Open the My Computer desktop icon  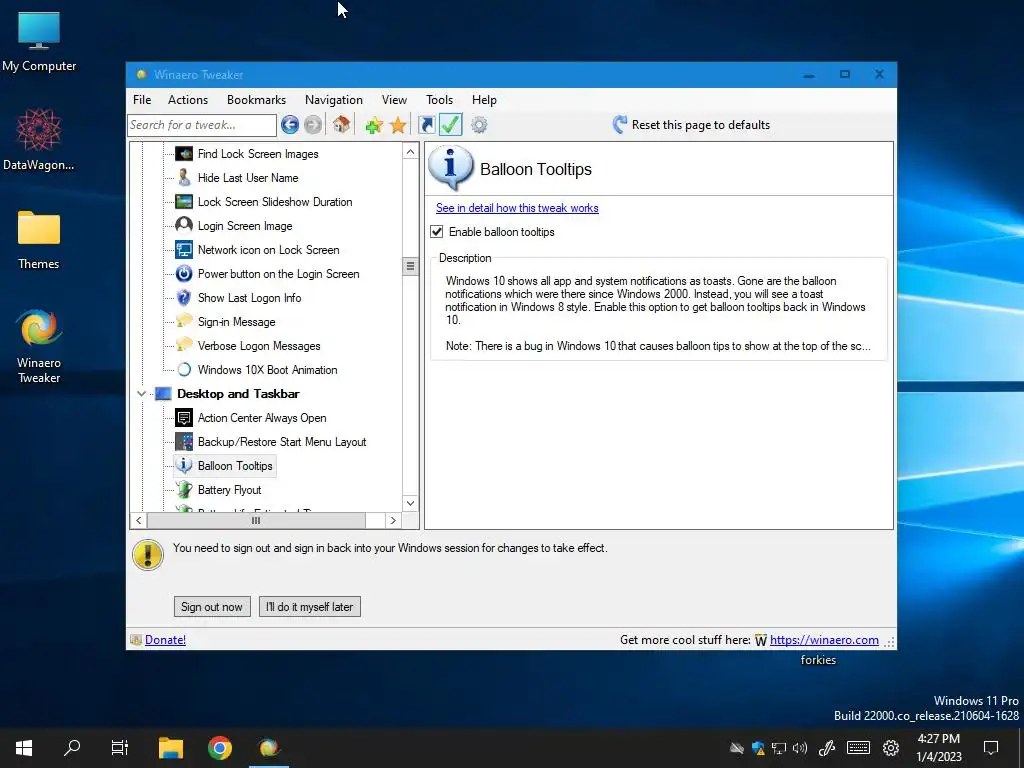pyautogui.click(x=39, y=42)
